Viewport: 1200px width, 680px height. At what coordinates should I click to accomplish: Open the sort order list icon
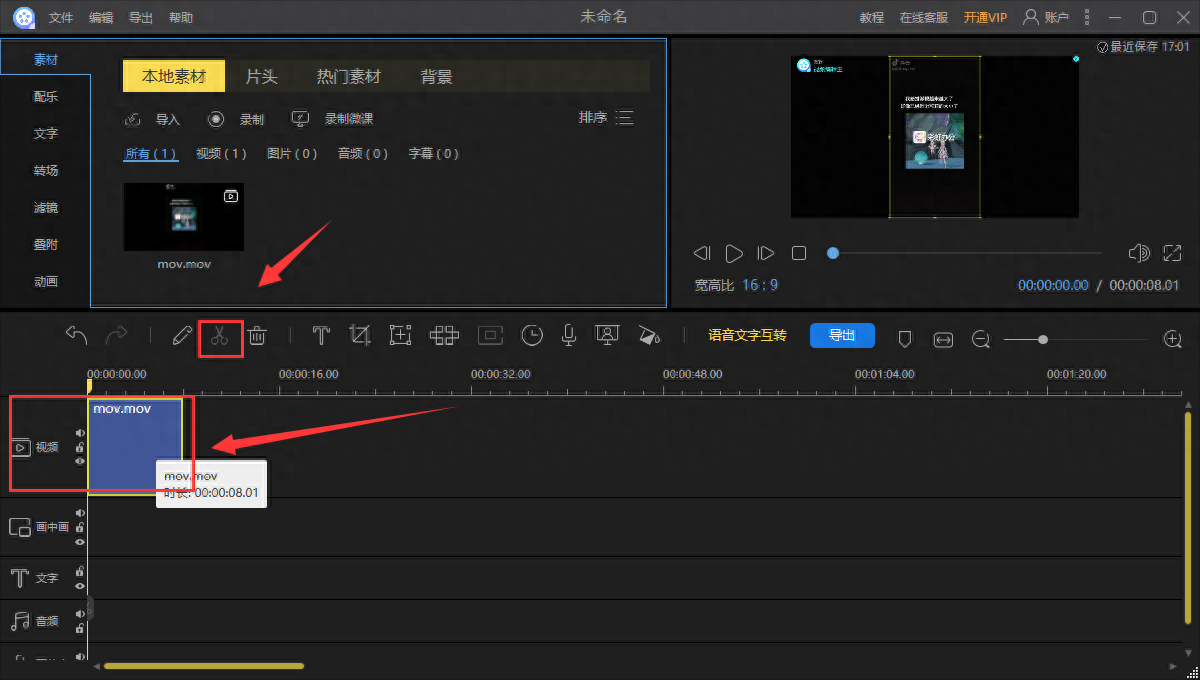625,118
